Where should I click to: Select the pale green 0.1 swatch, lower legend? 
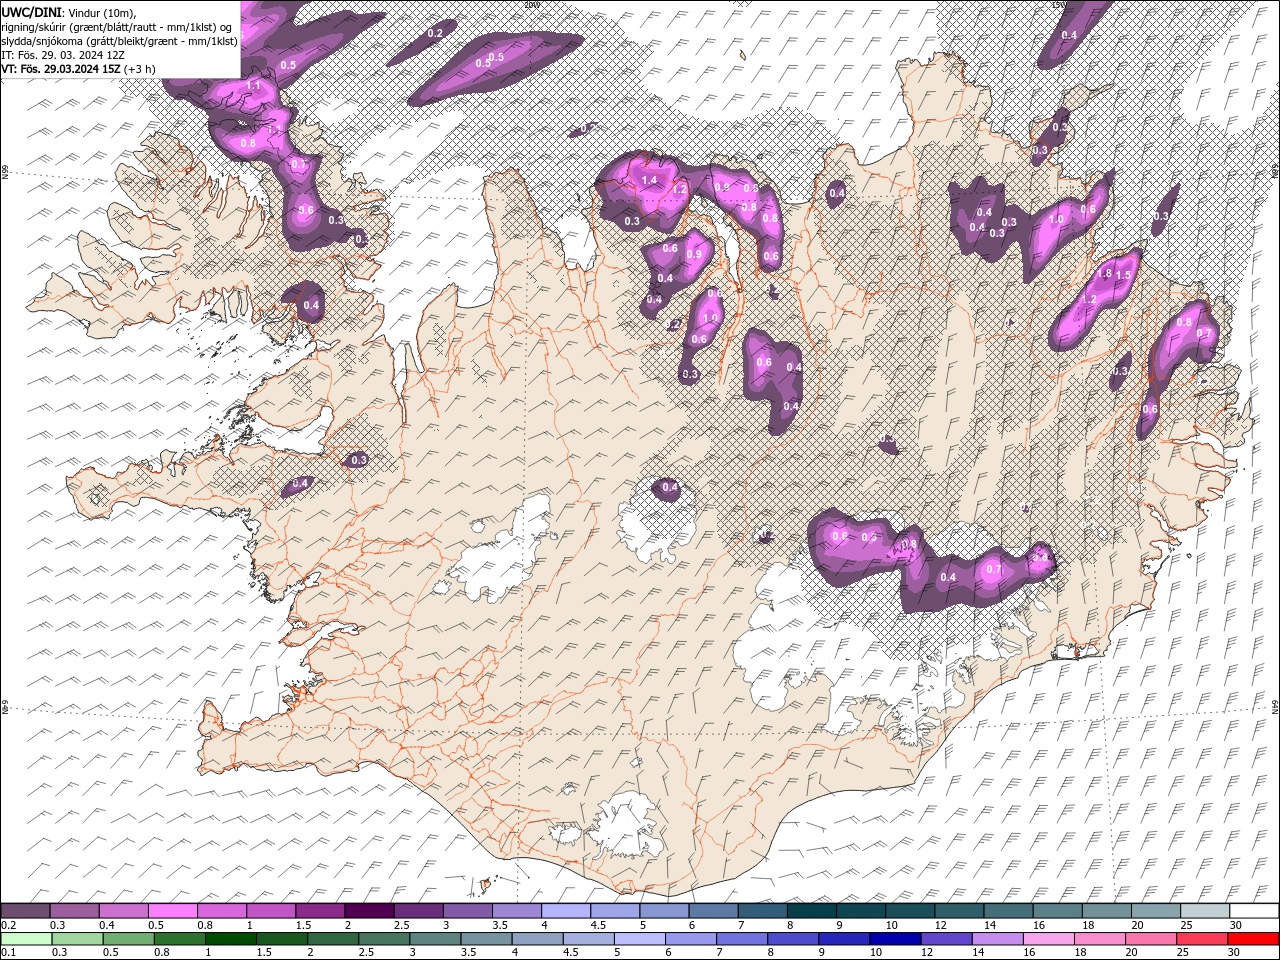click(26, 939)
